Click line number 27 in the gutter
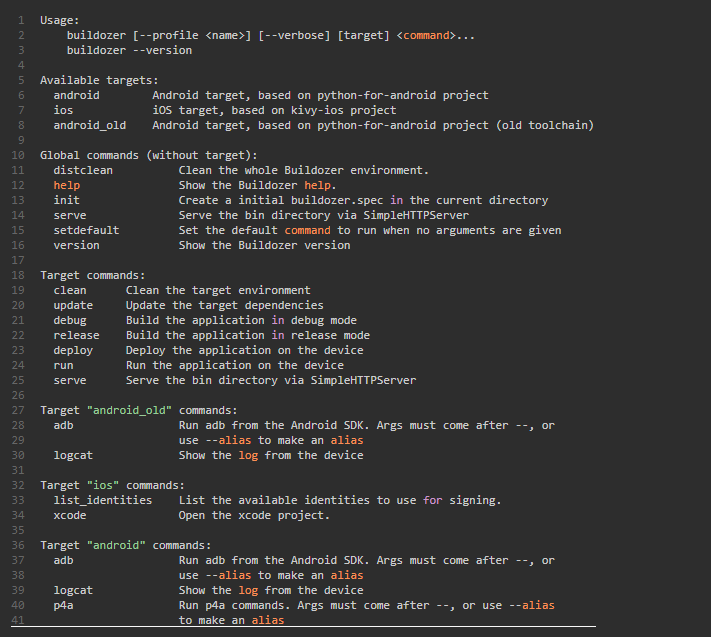711x637 pixels. click(x=18, y=410)
